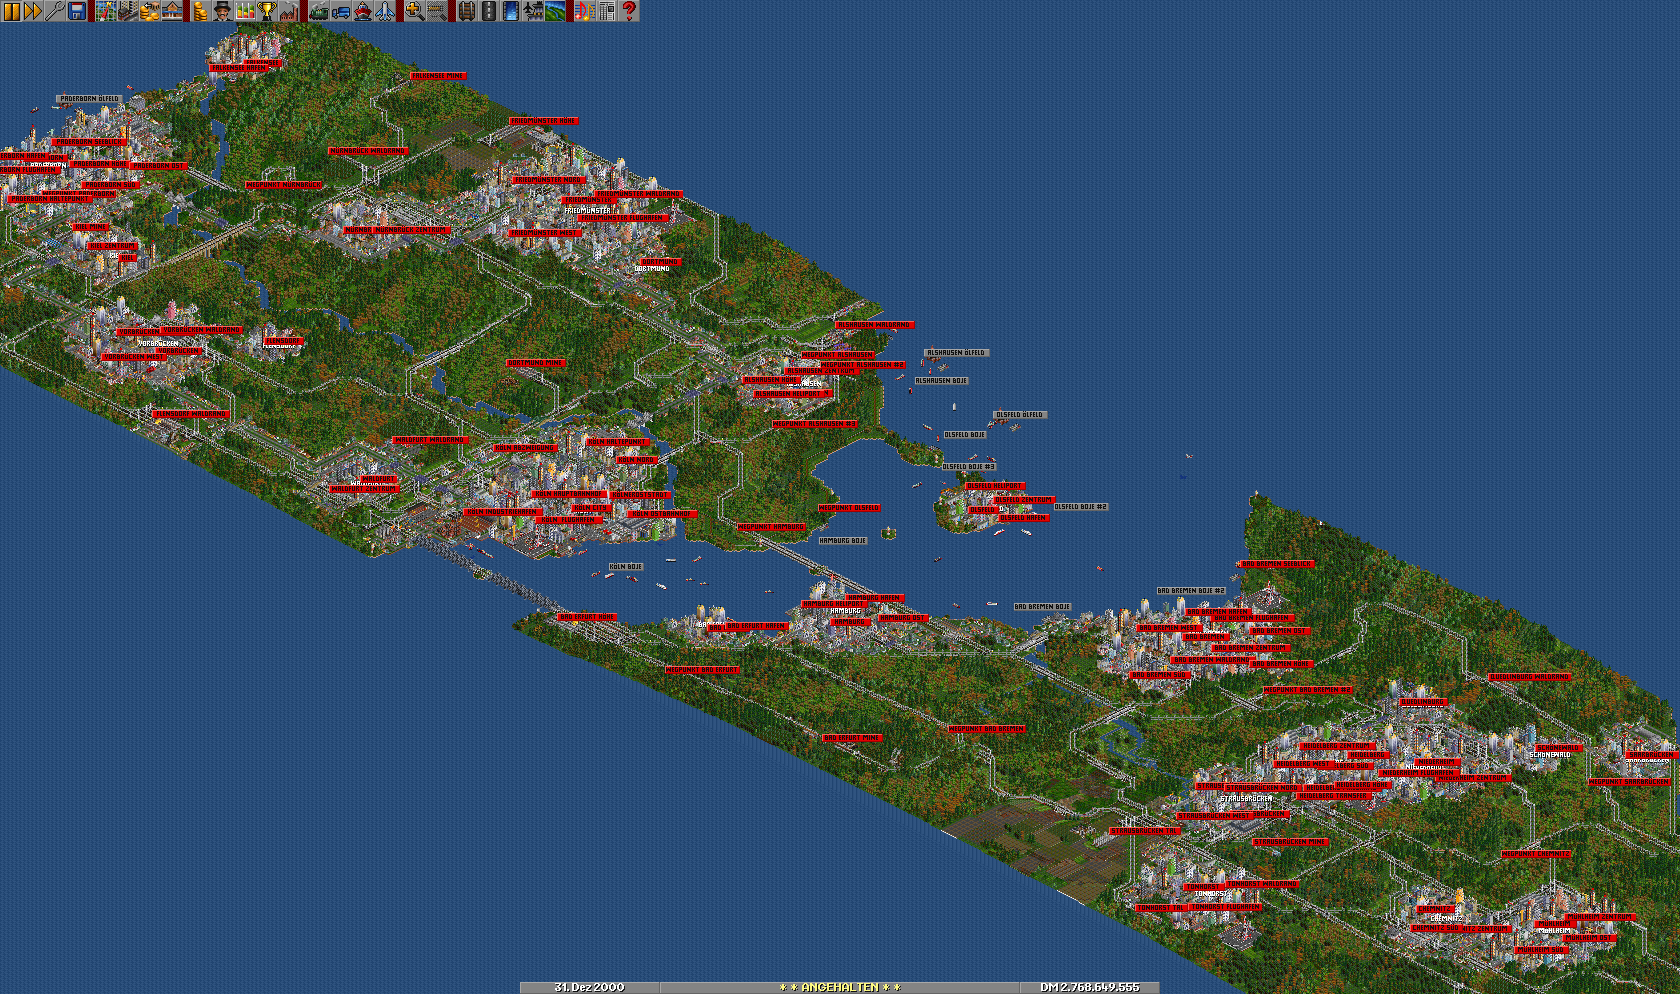Open the sound and music menu
This screenshot has width=1680, height=994.
click(x=584, y=11)
